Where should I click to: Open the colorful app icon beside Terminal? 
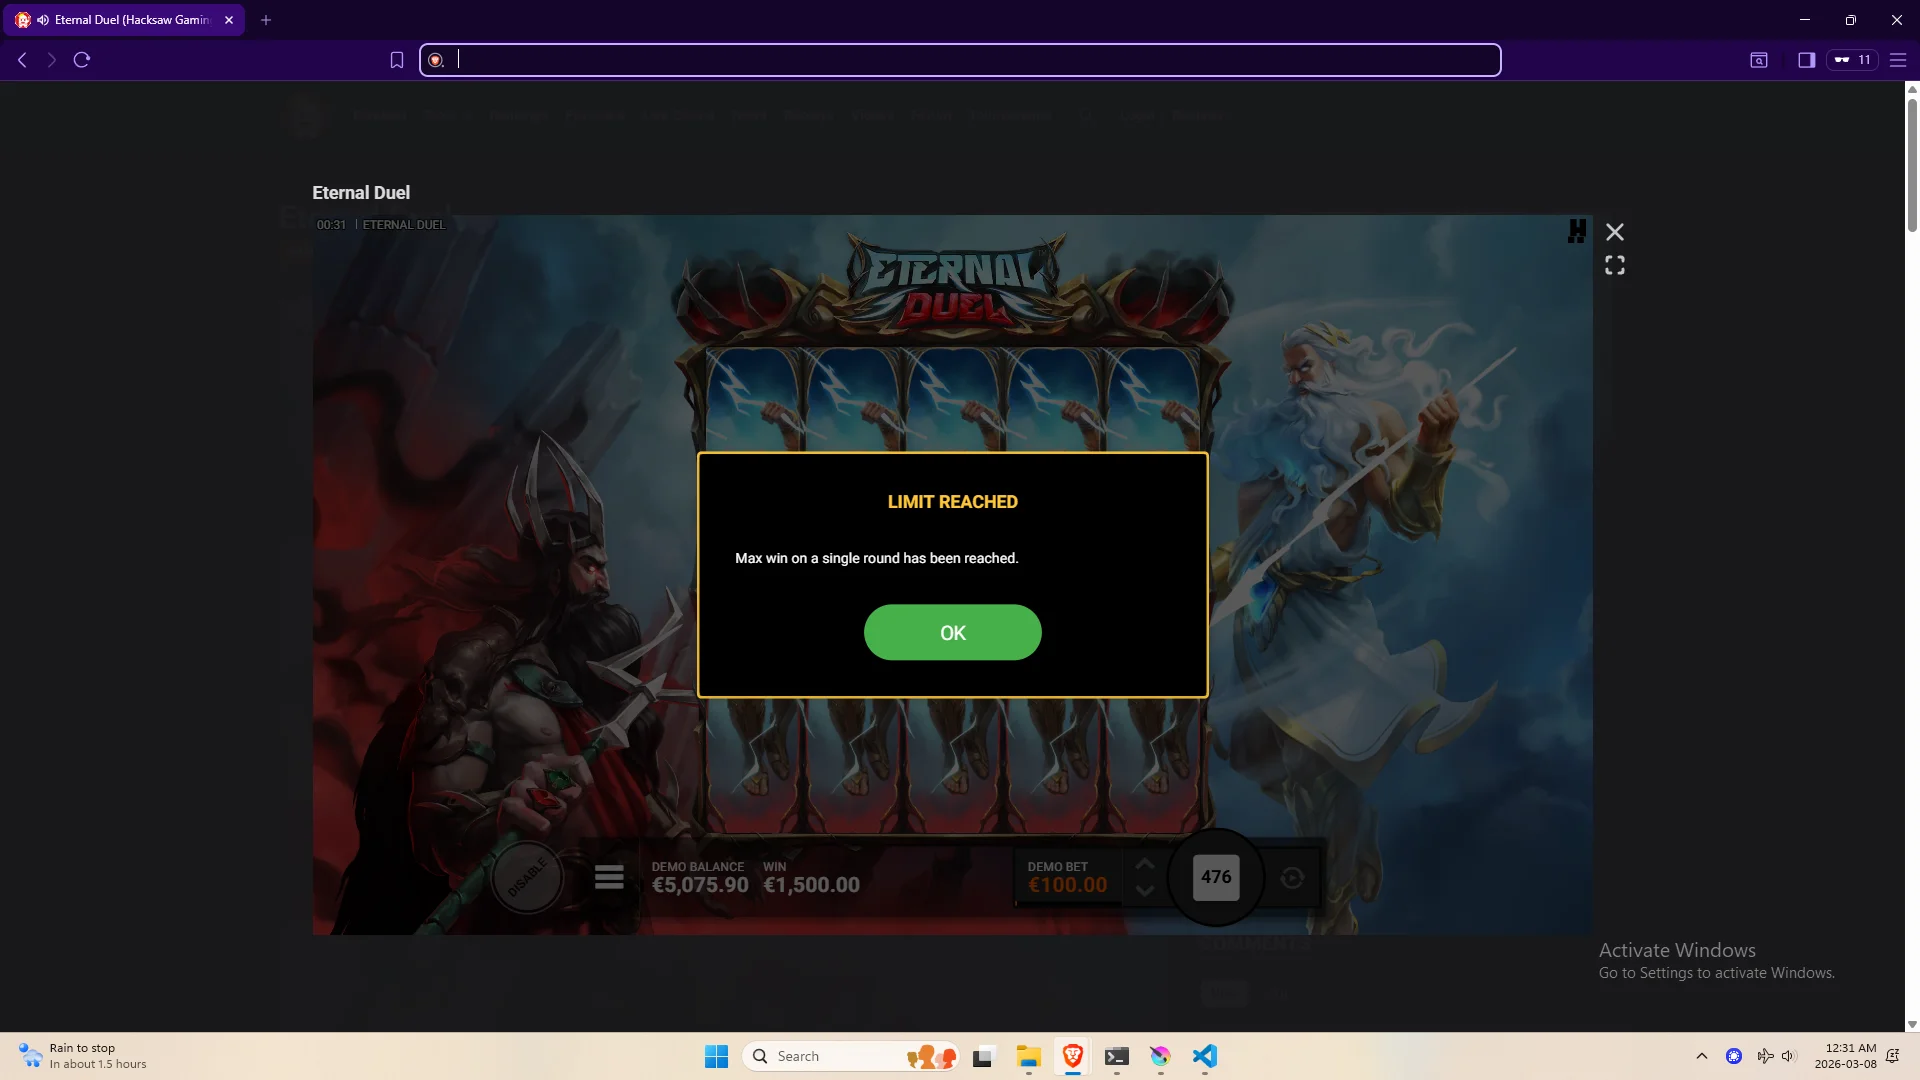(1161, 1056)
